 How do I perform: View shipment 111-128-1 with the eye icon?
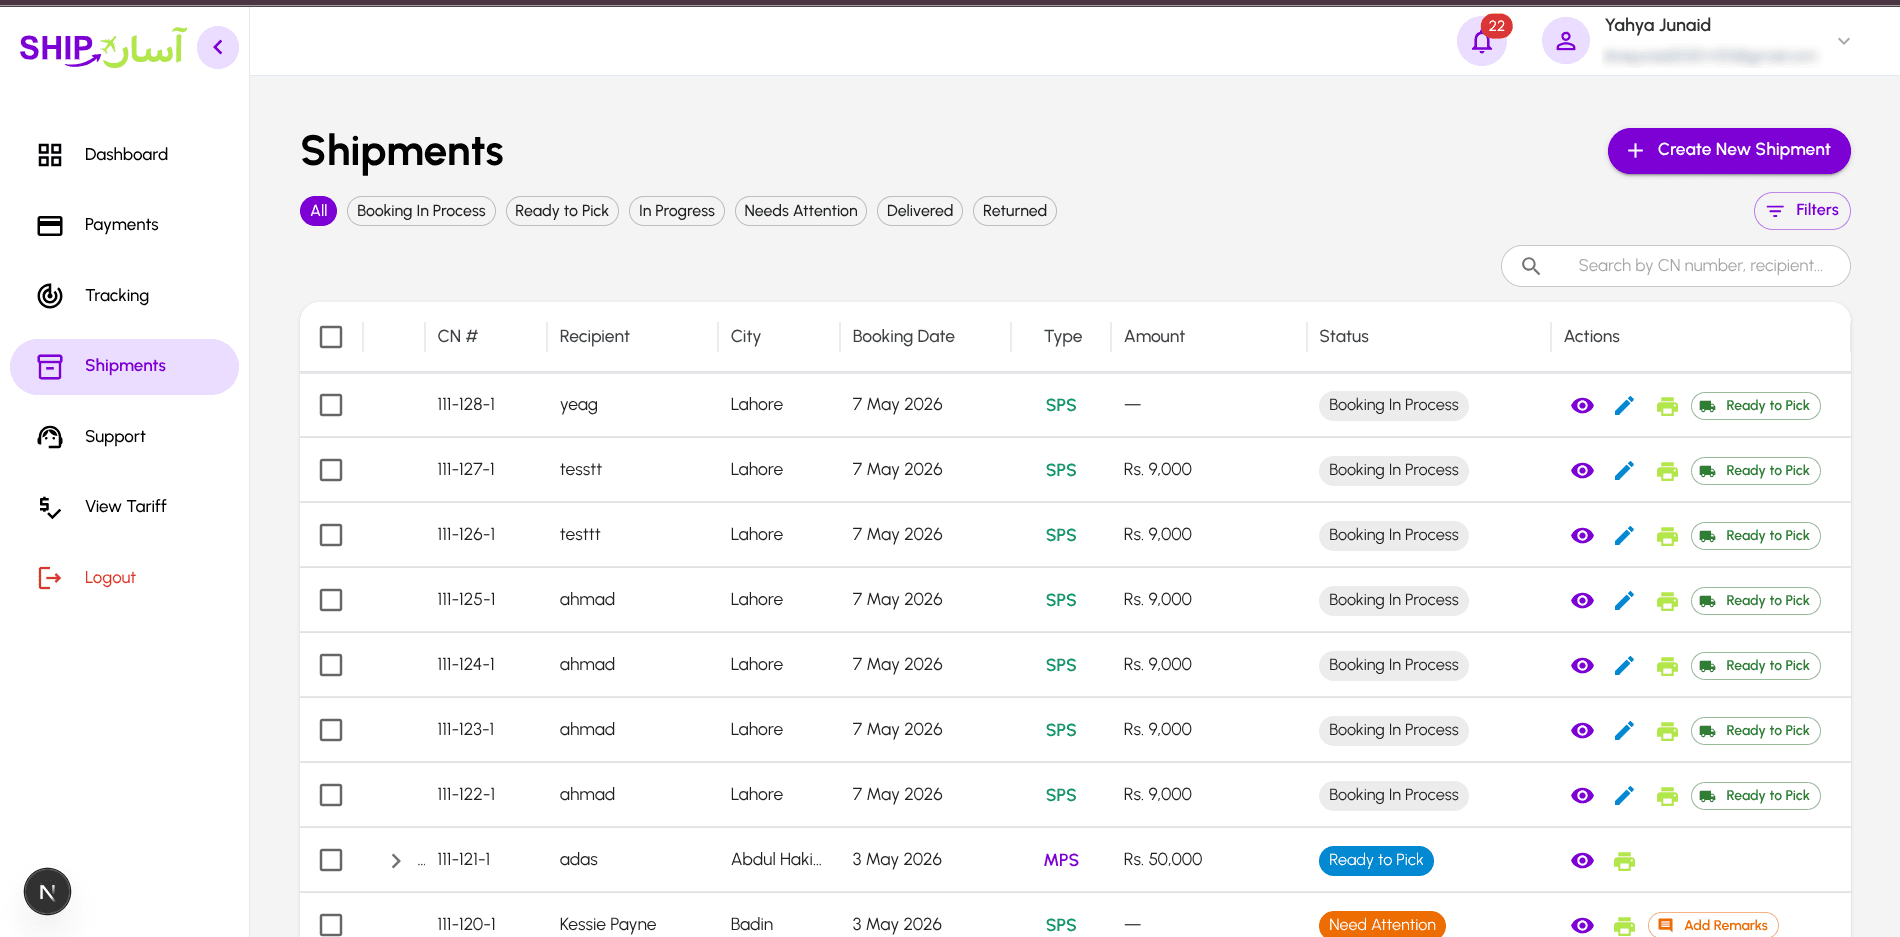(1582, 405)
